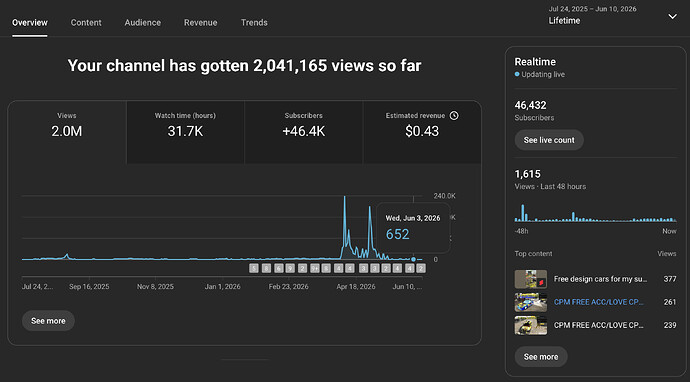Click See more in the Realtime panel
The image size is (690, 382).
point(541,357)
